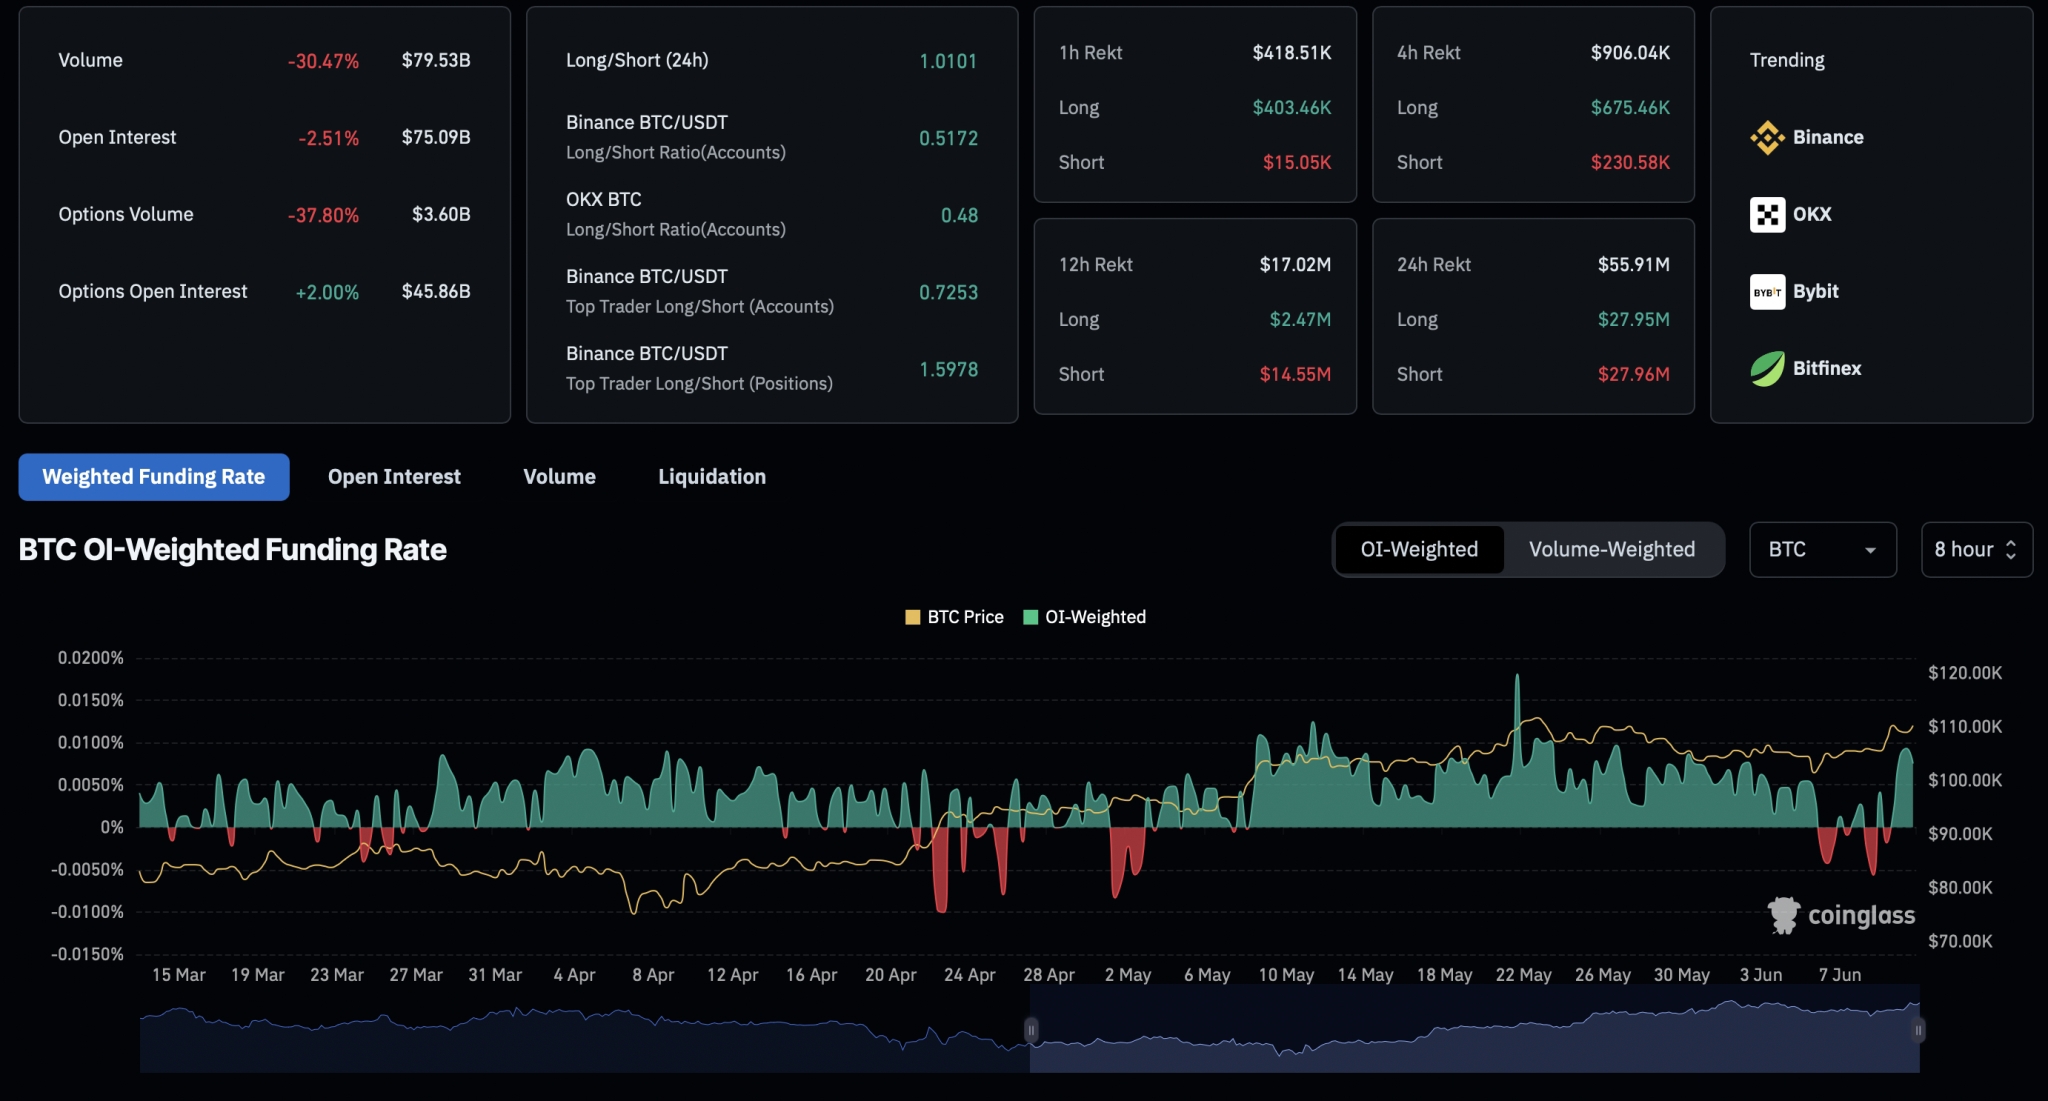
Task: Click the coinglass watermark logo
Action: pyautogui.click(x=1784, y=915)
